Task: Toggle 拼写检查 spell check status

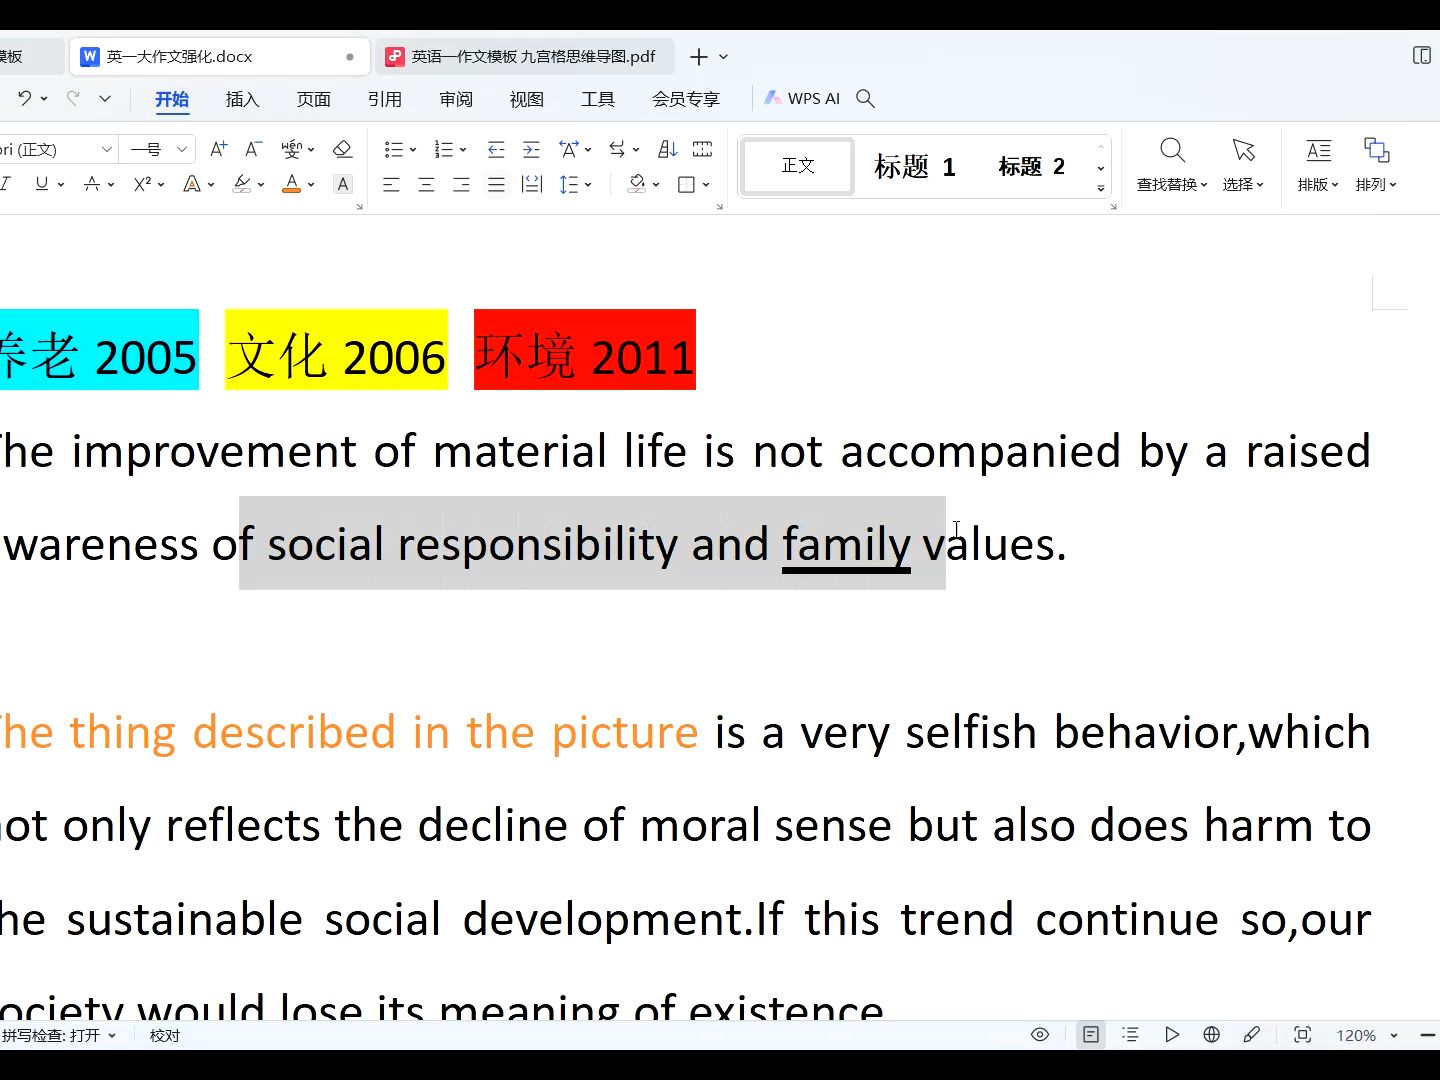Action: [59, 1035]
